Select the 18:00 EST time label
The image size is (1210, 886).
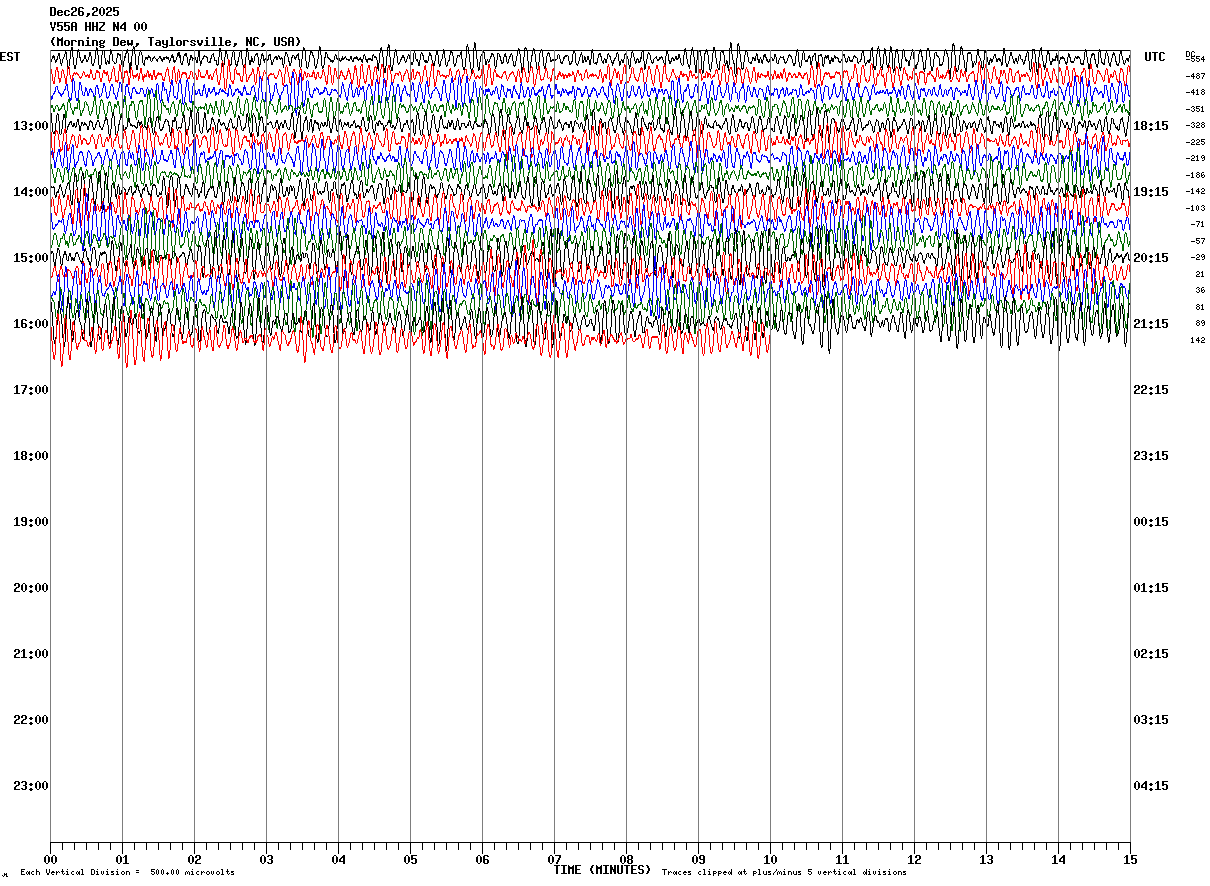pyautogui.click(x=31, y=456)
